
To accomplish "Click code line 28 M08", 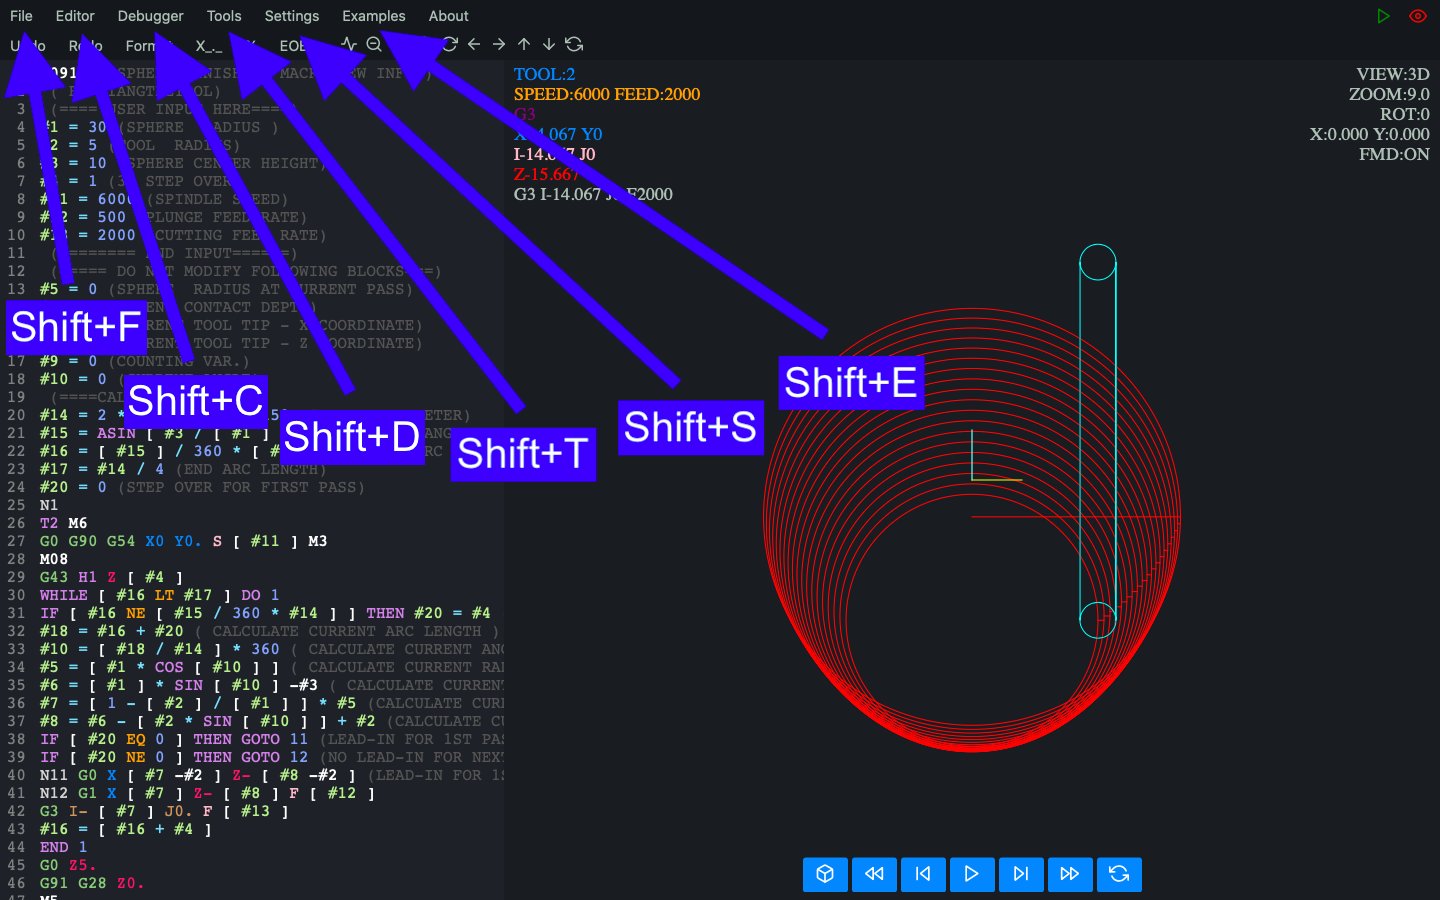I will 54,559.
